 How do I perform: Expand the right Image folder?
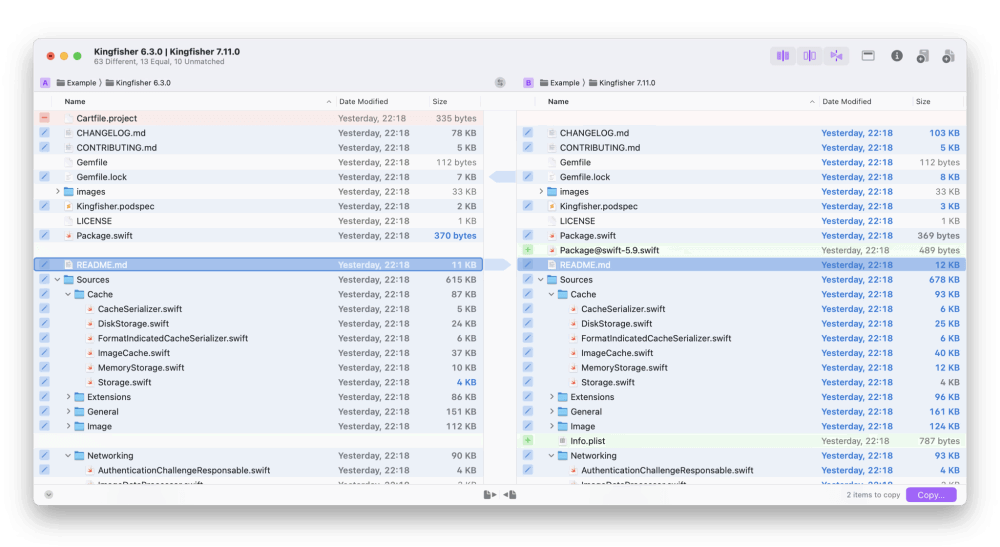coord(552,426)
